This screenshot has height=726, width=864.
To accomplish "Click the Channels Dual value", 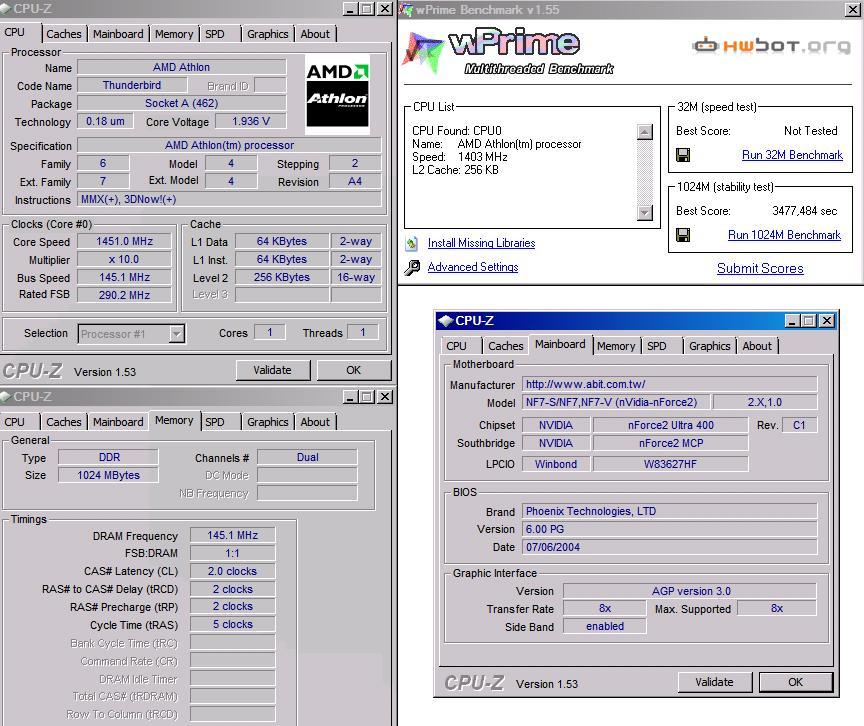I will (x=307, y=457).
